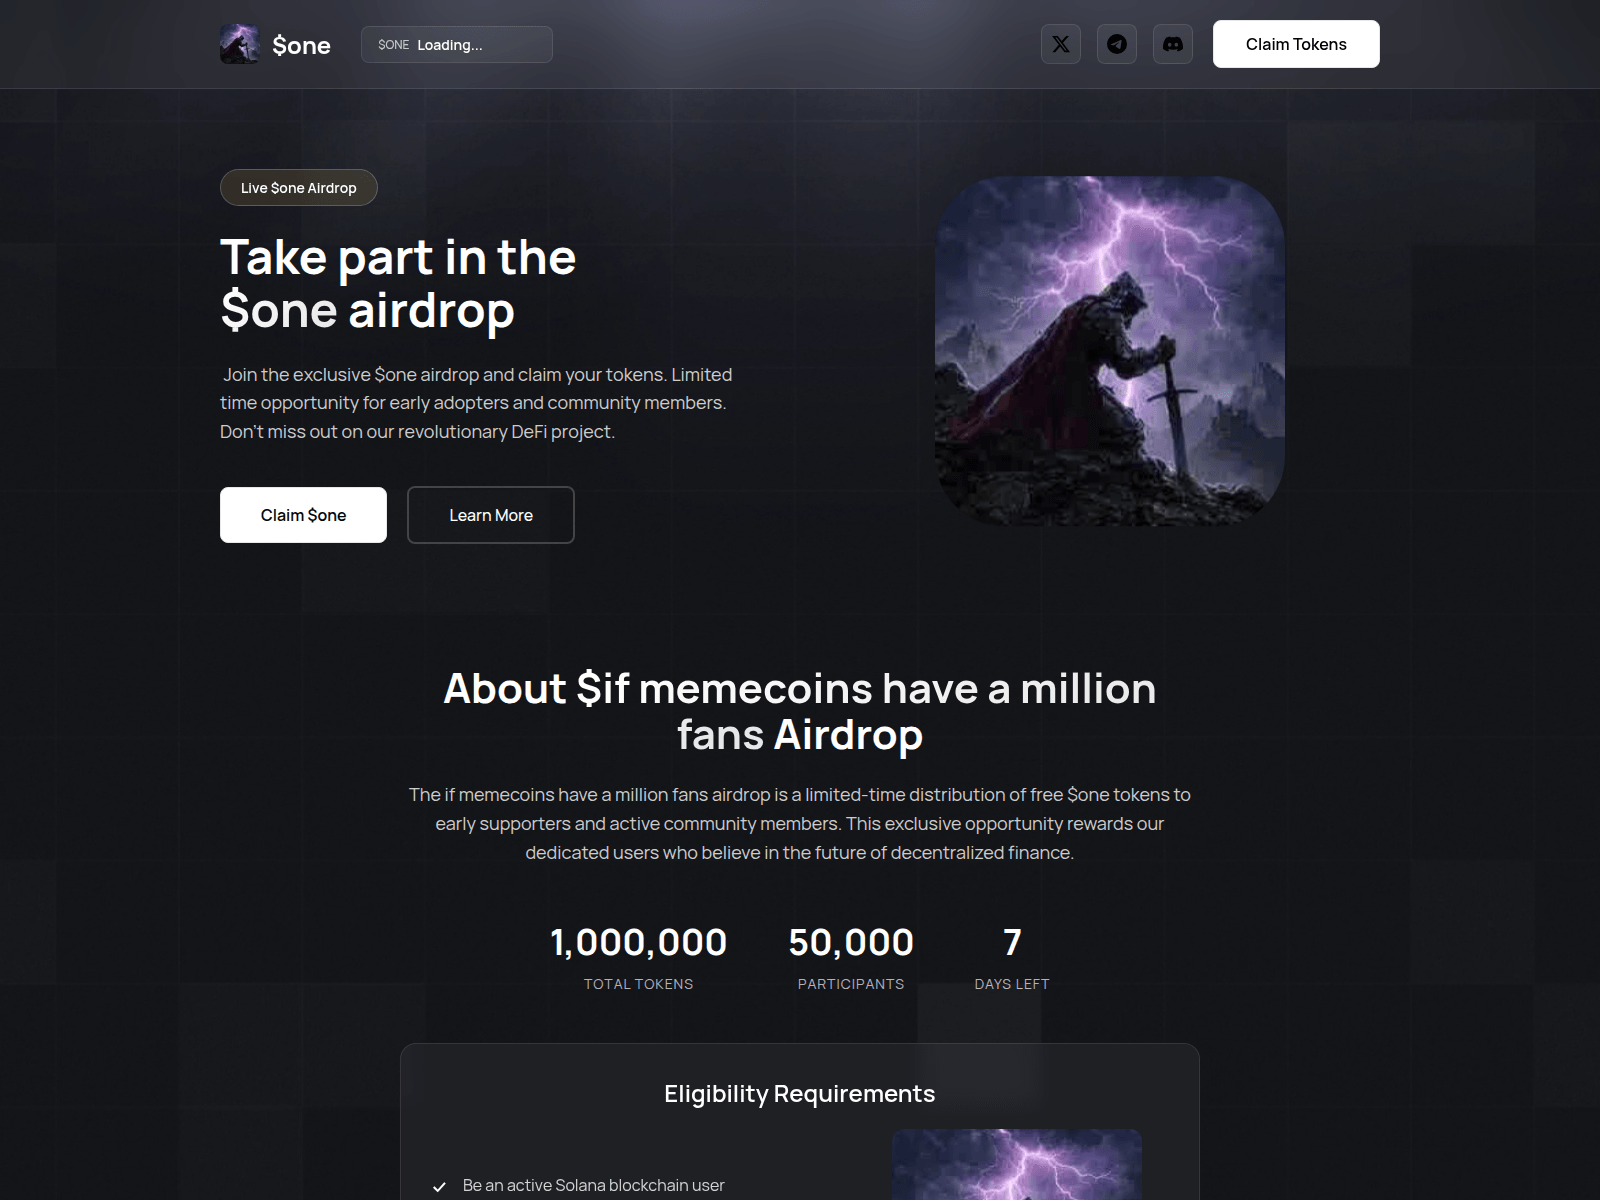Image resolution: width=1600 pixels, height=1200 pixels.
Task: Open the Discord server icon
Action: tap(1172, 44)
